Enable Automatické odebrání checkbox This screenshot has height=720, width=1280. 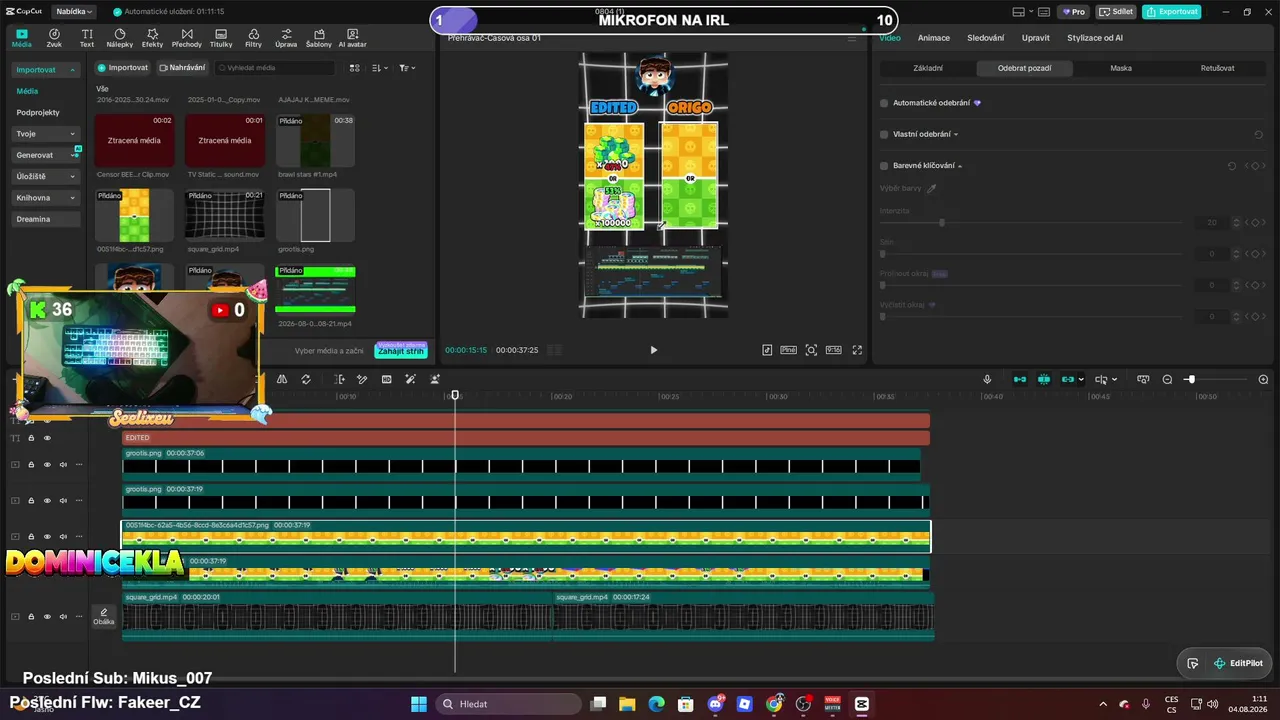tap(884, 103)
